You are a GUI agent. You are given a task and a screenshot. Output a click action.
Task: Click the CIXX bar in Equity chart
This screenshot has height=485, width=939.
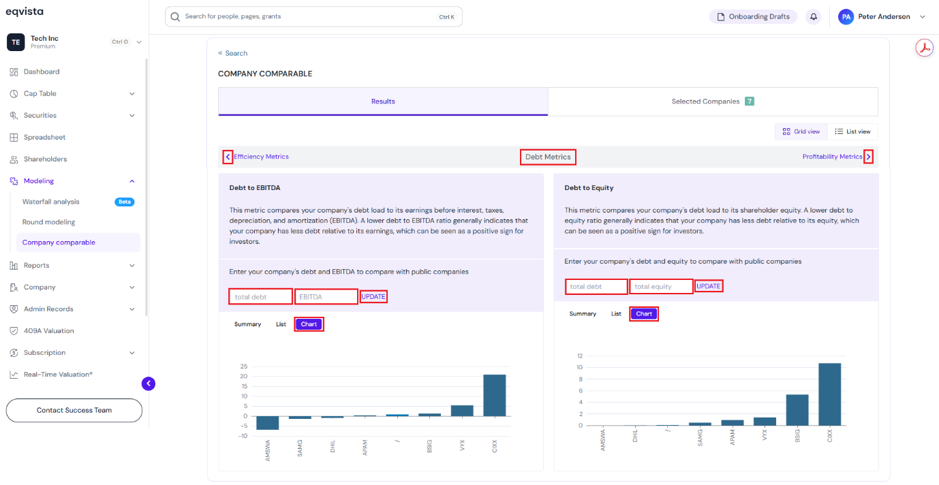[830, 394]
